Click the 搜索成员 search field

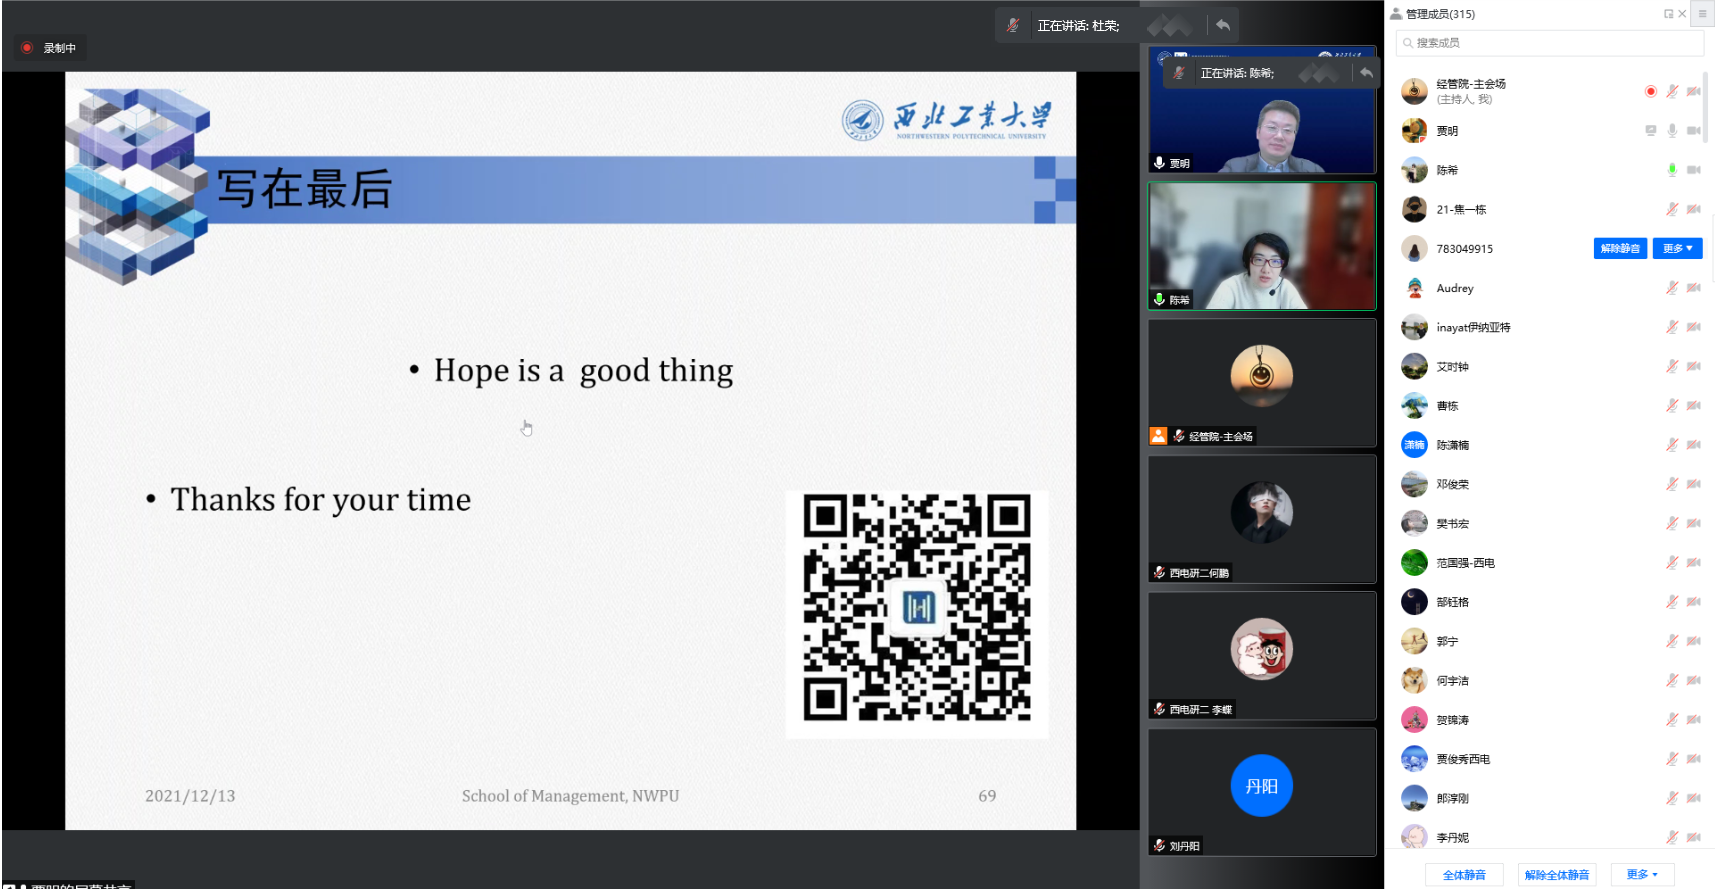[x=1550, y=43]
